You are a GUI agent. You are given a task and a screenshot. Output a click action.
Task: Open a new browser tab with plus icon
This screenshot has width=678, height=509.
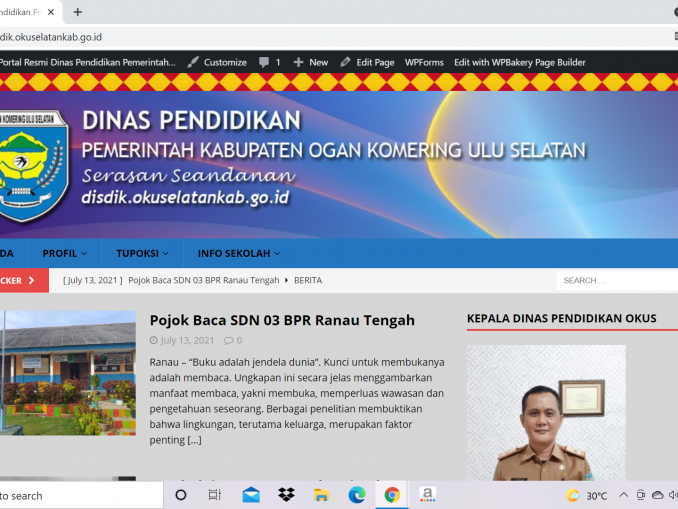click(78, 12)
